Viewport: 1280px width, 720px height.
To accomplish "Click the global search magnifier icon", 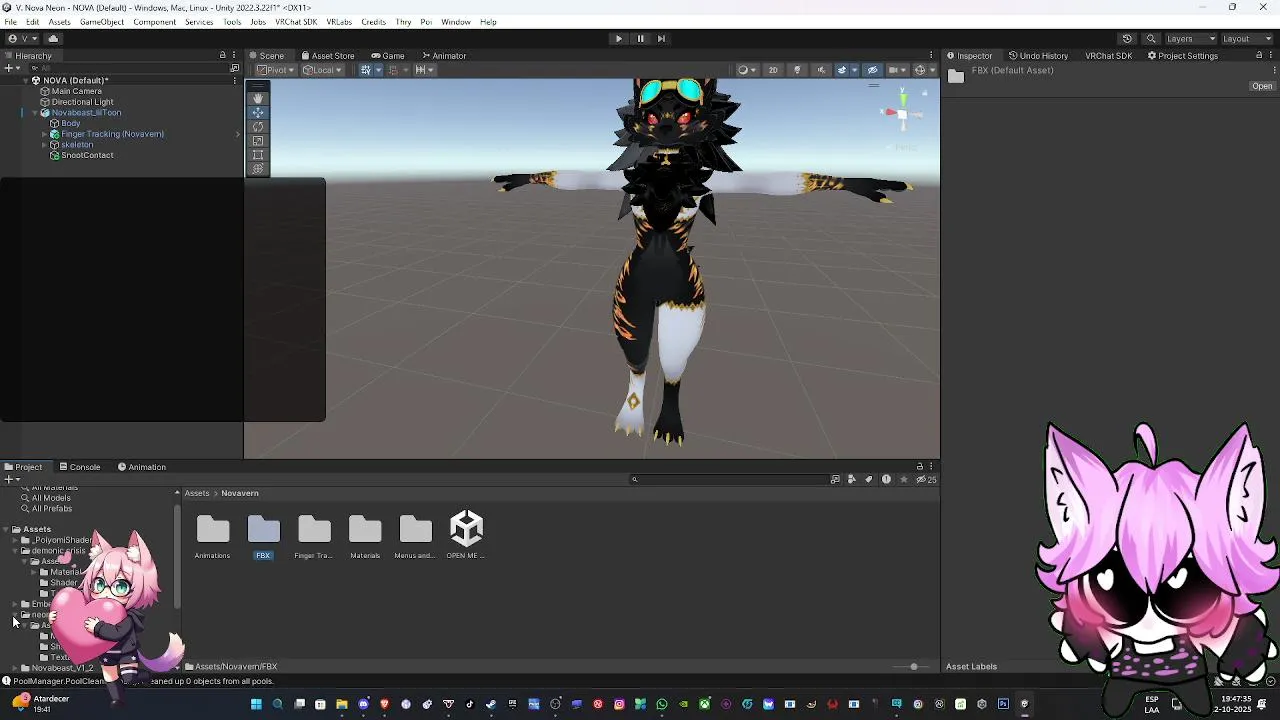I will click(x=1151, y=39).
